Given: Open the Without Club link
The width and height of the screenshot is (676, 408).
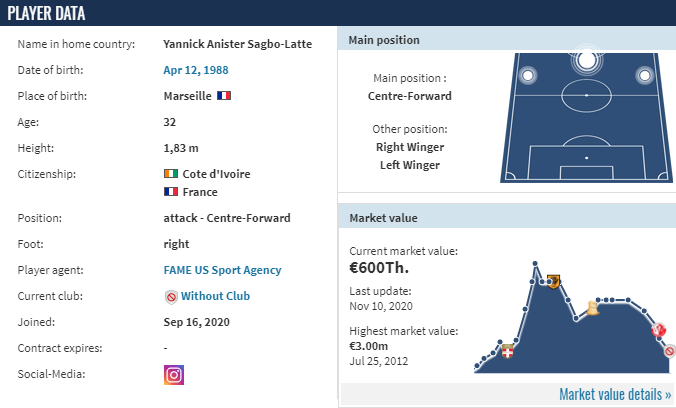Looking at the screenshot, I should coord(215,296).
